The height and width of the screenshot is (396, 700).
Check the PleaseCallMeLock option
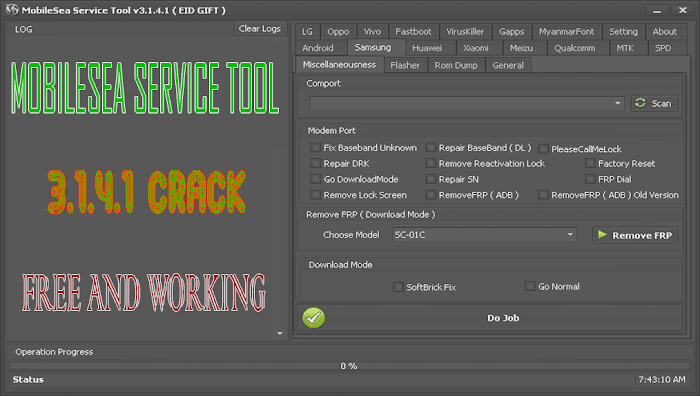(x=543, y=149)
